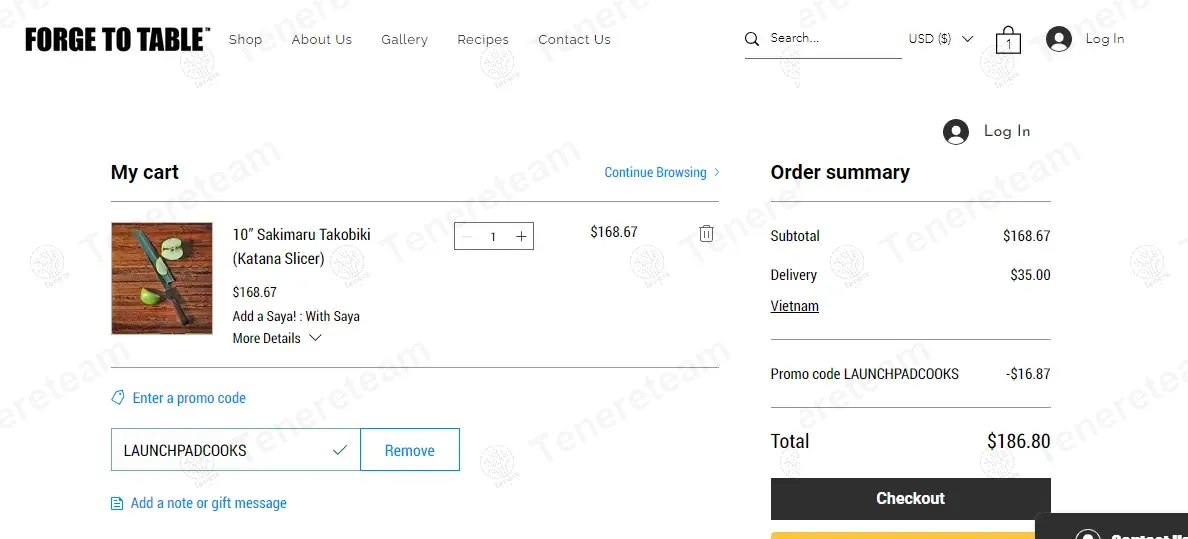Click the promo code tag icon
Screen dimensions: 1188x539
(x=119, y=398)
